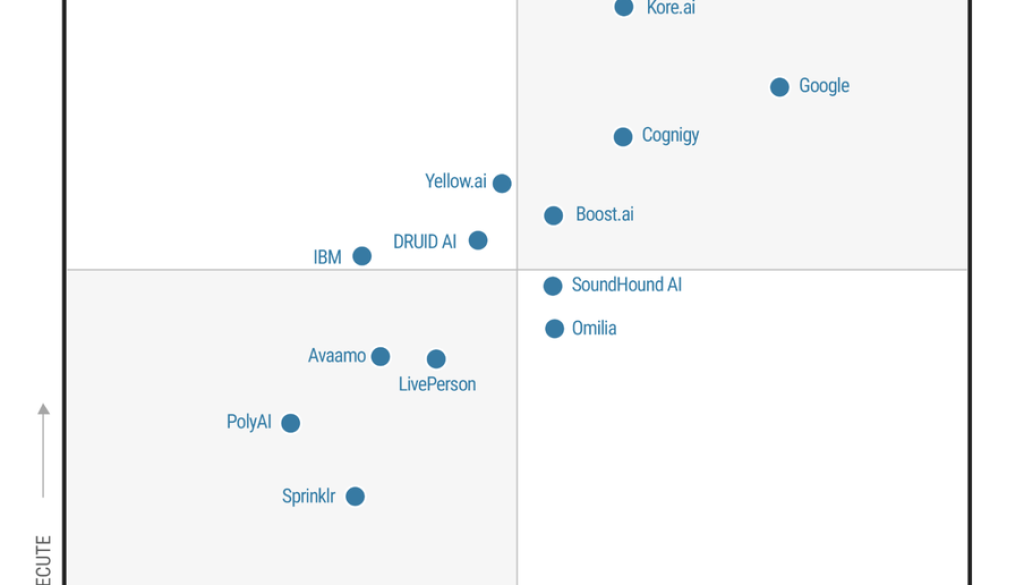Image resolution: width=1024 pixels, height=585 pixels.
Task: Click the Cognigy data point dot
Action: 623,137
